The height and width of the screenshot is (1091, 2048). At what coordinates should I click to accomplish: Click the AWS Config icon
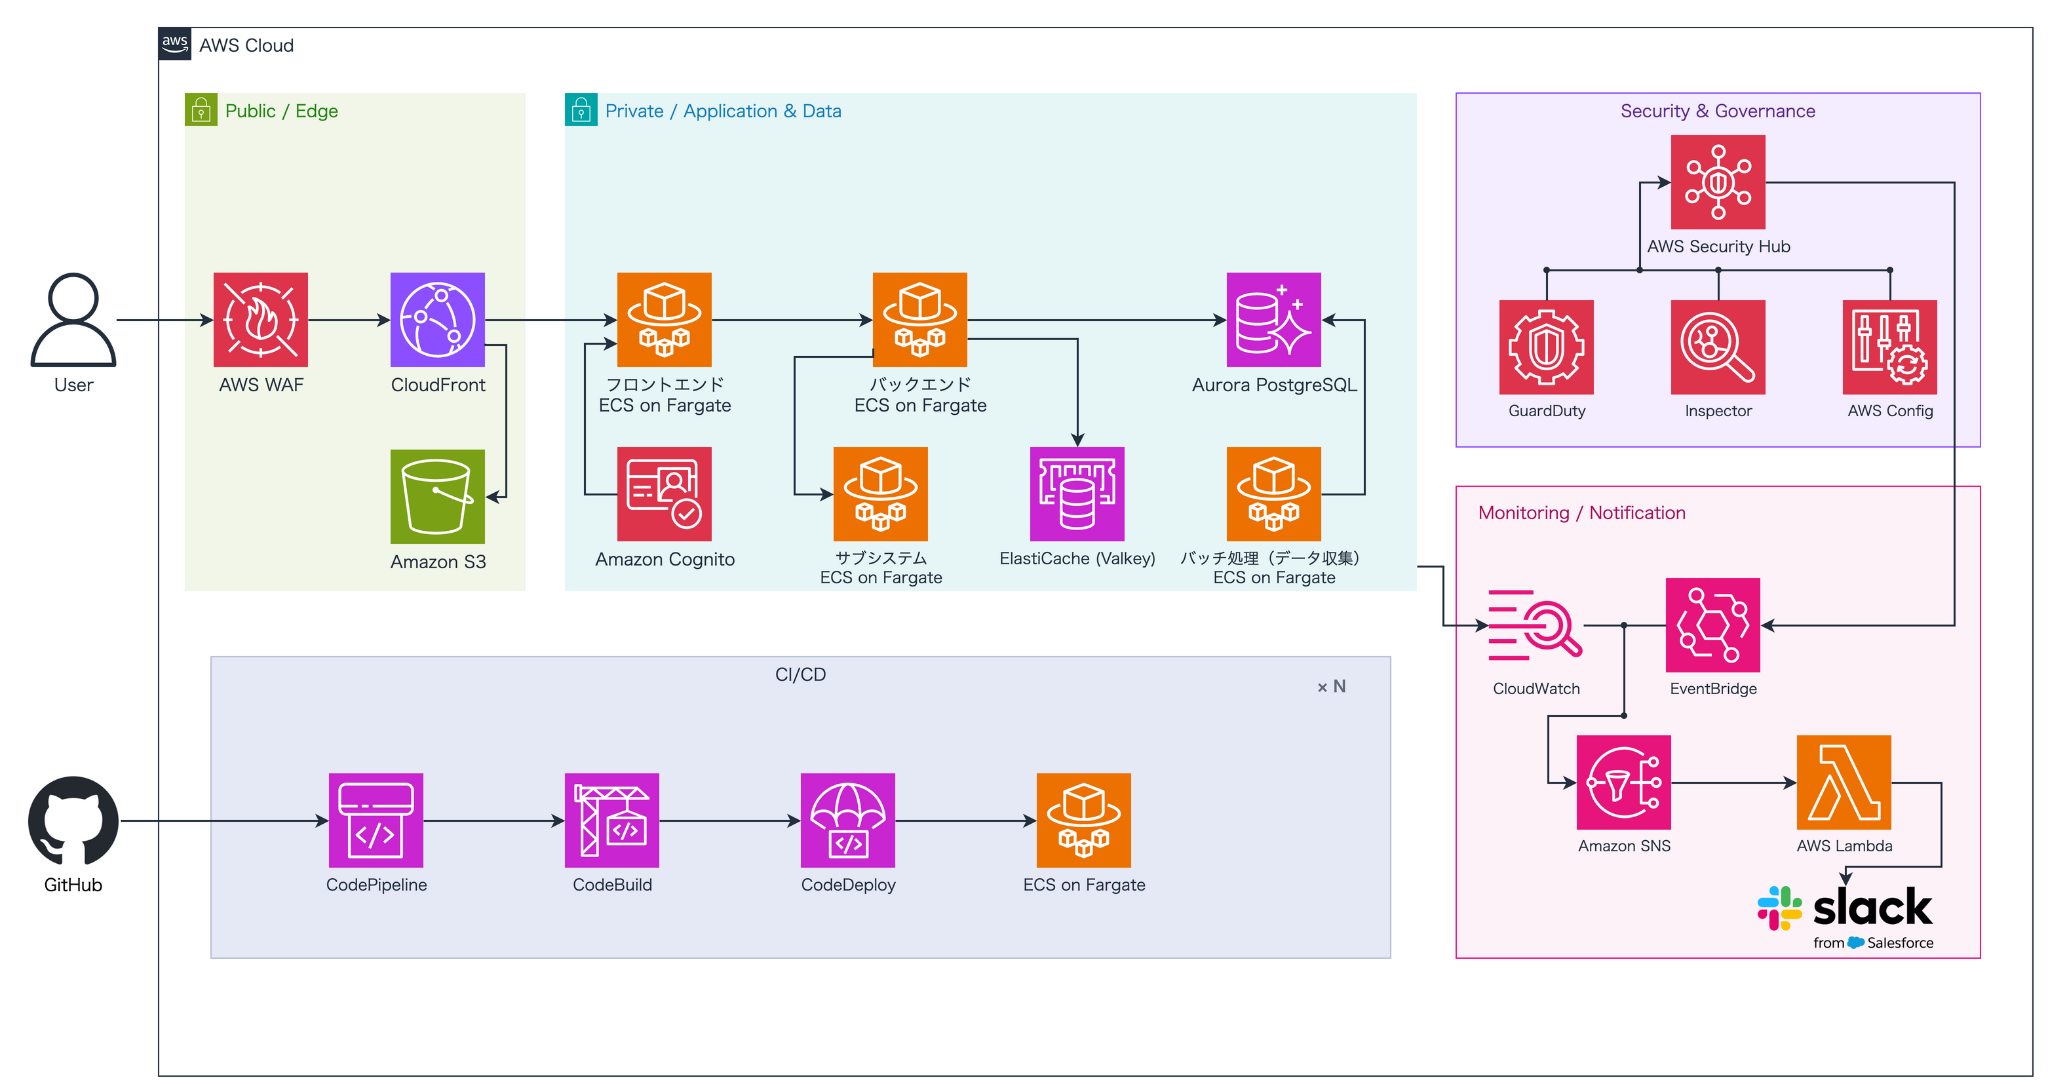pos(1890,347)
